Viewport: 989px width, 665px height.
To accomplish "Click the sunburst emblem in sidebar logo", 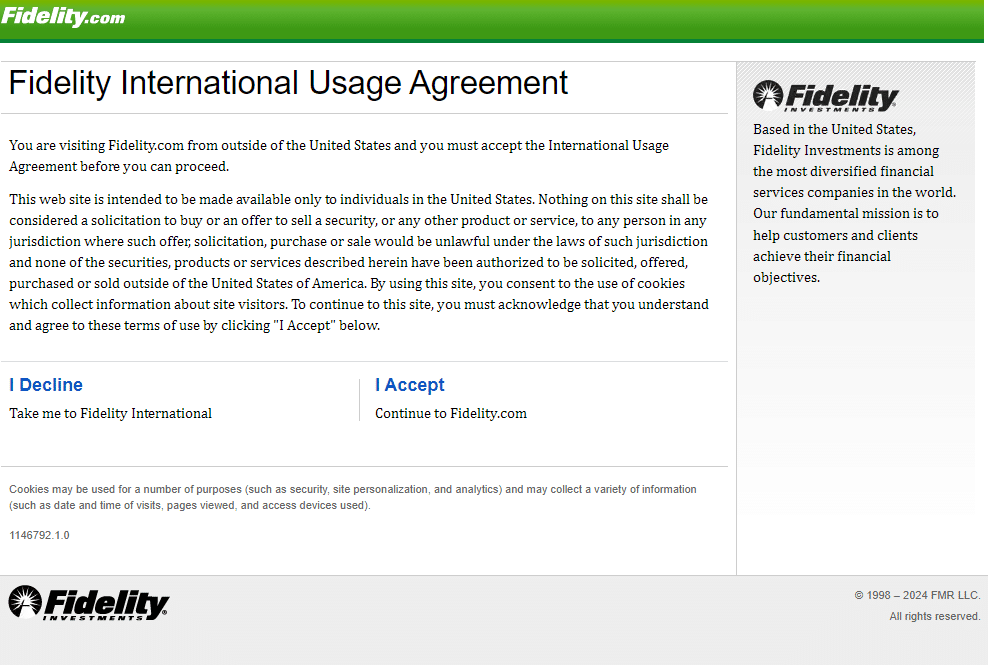I will tap(768, 95).
